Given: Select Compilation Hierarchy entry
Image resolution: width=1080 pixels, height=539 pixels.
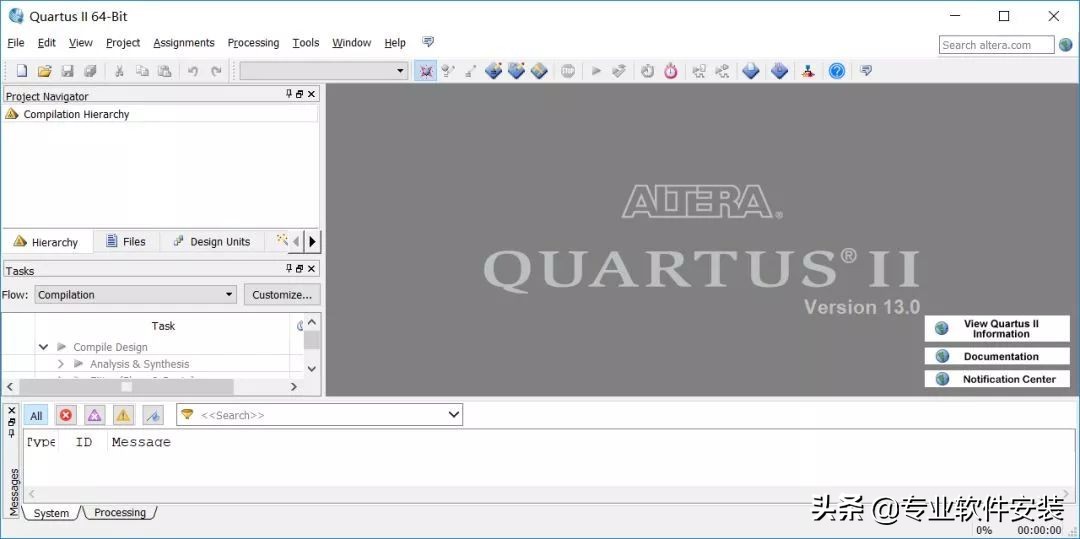Looking at the screenshot, I should (x=76, y=114).
